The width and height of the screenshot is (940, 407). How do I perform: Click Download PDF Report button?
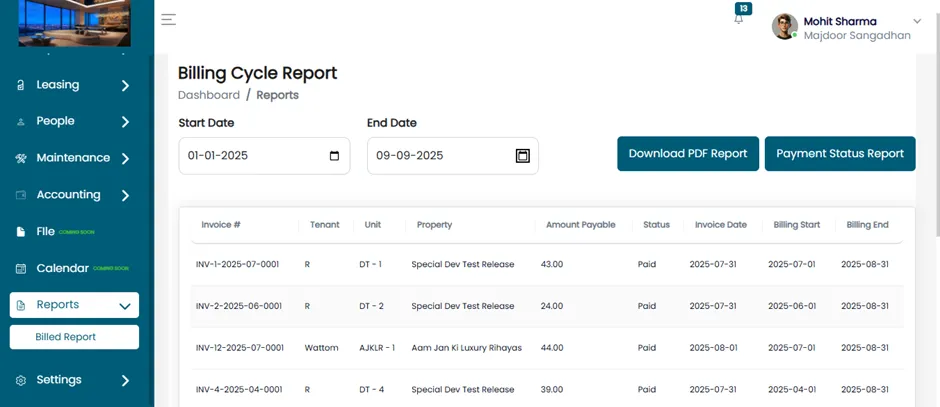click(688, 153)
